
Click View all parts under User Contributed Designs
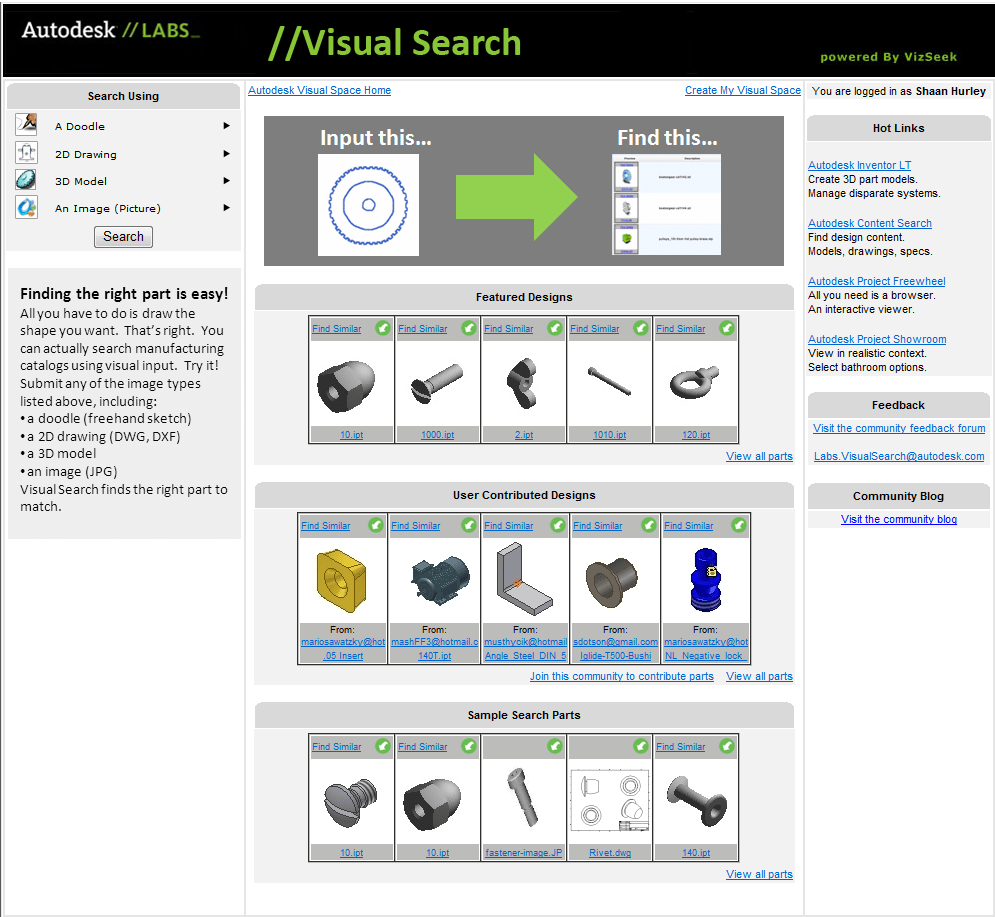(759, 676)
